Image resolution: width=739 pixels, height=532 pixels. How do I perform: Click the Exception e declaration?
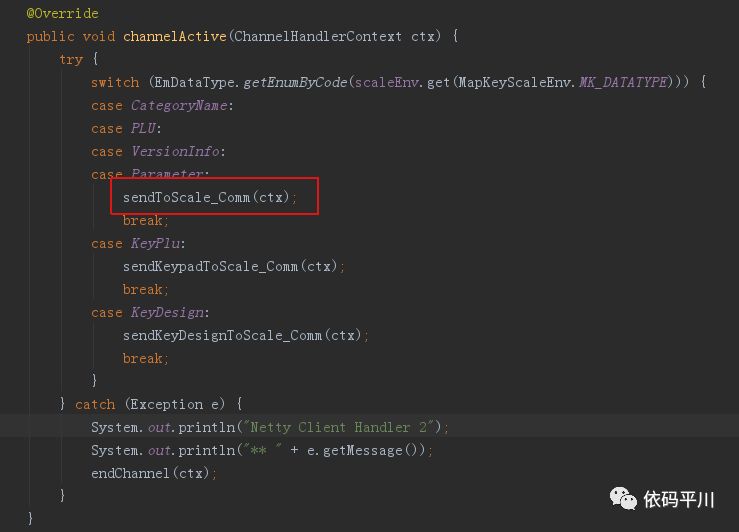(175, 404)
